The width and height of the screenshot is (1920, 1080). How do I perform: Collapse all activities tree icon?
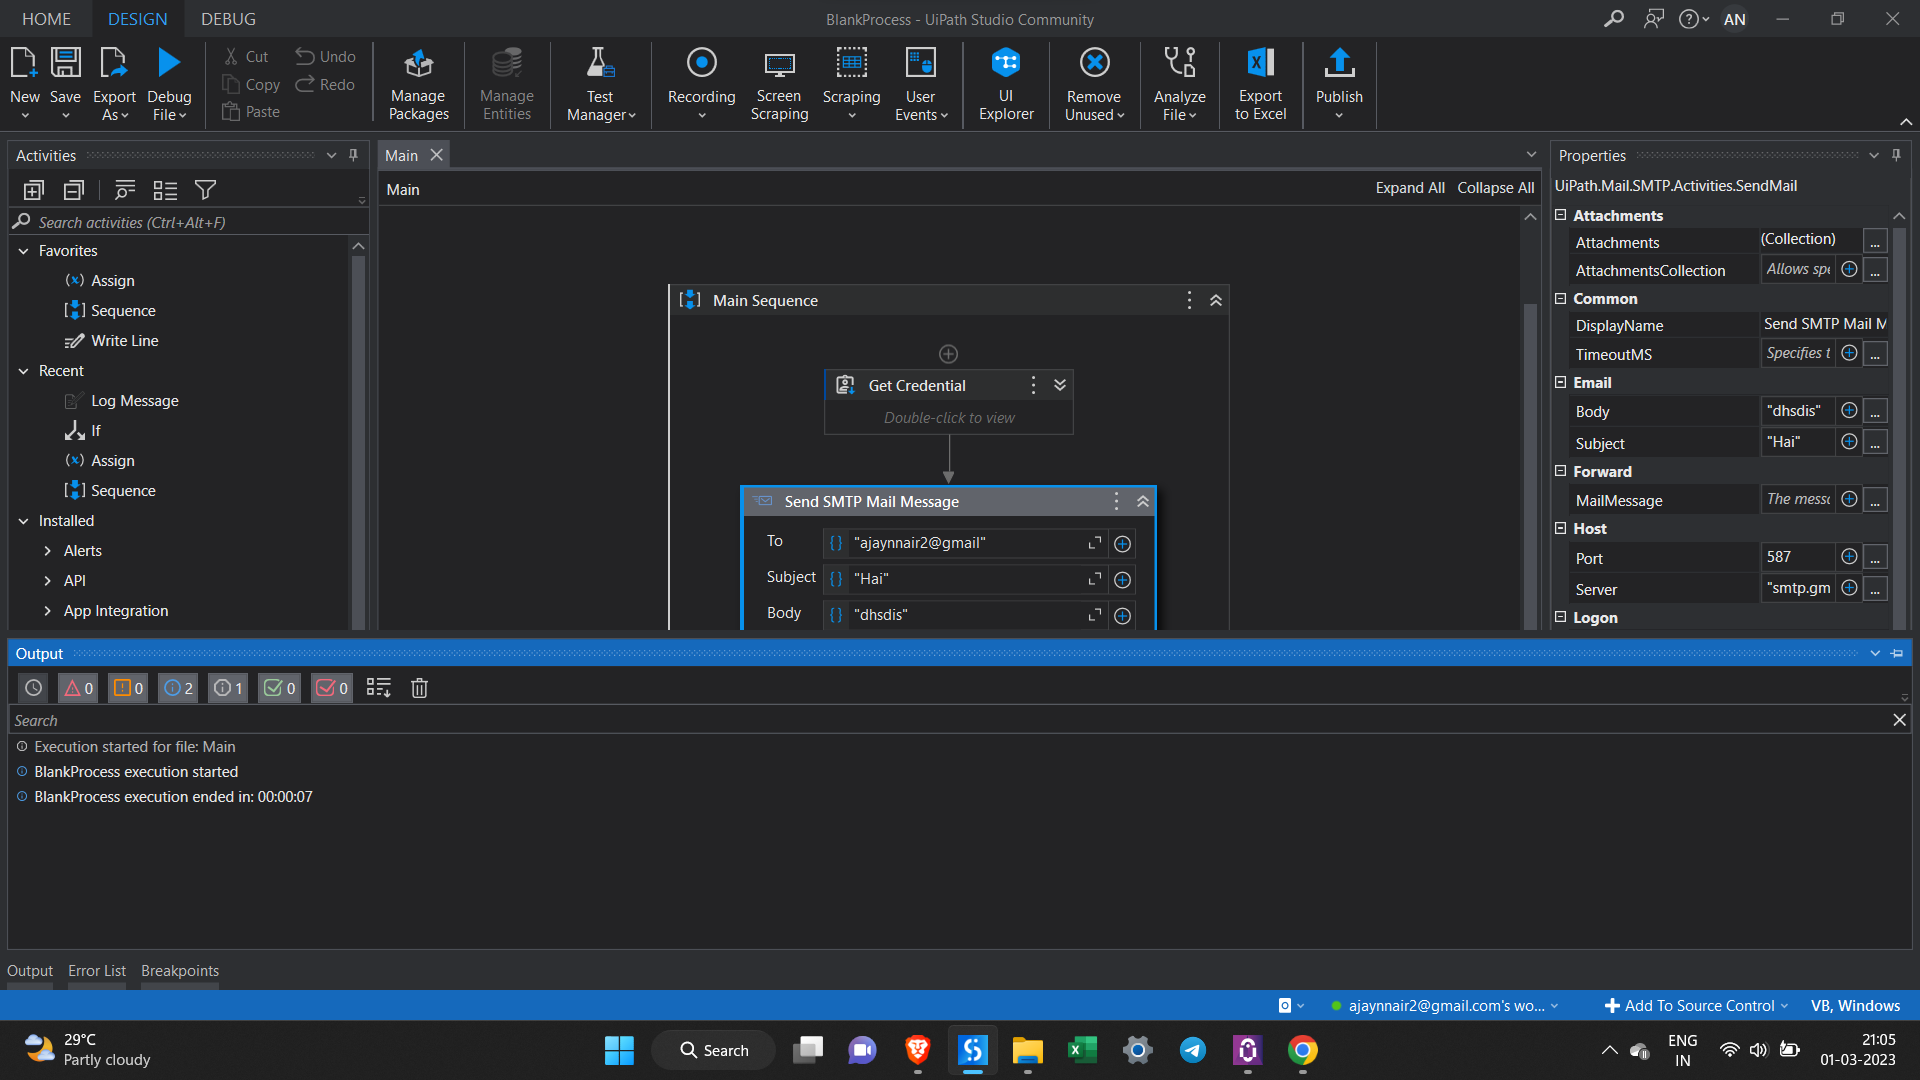pos(74,190)
